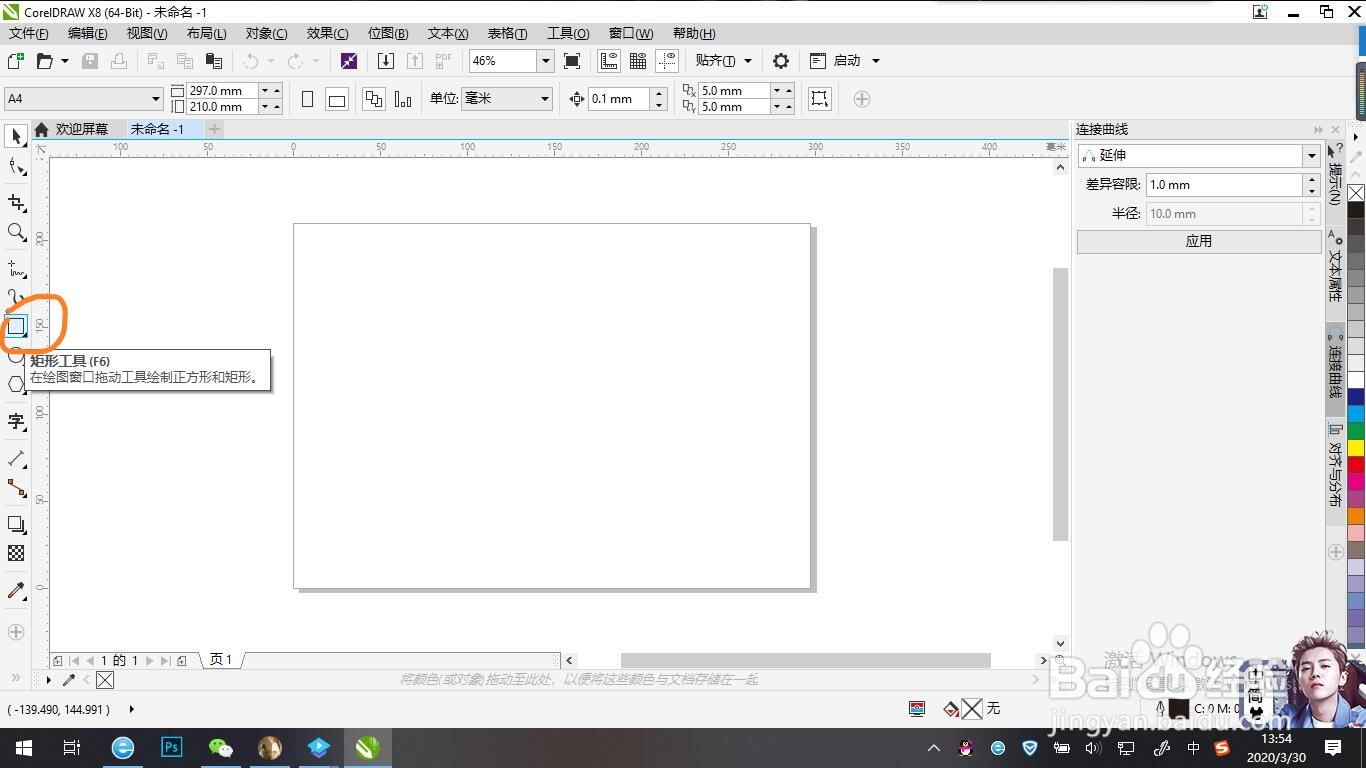This screenshot has width=1366, height=768.
Task: Switch to the 未命名 -1 document tab
Action: tap(157, 129)
